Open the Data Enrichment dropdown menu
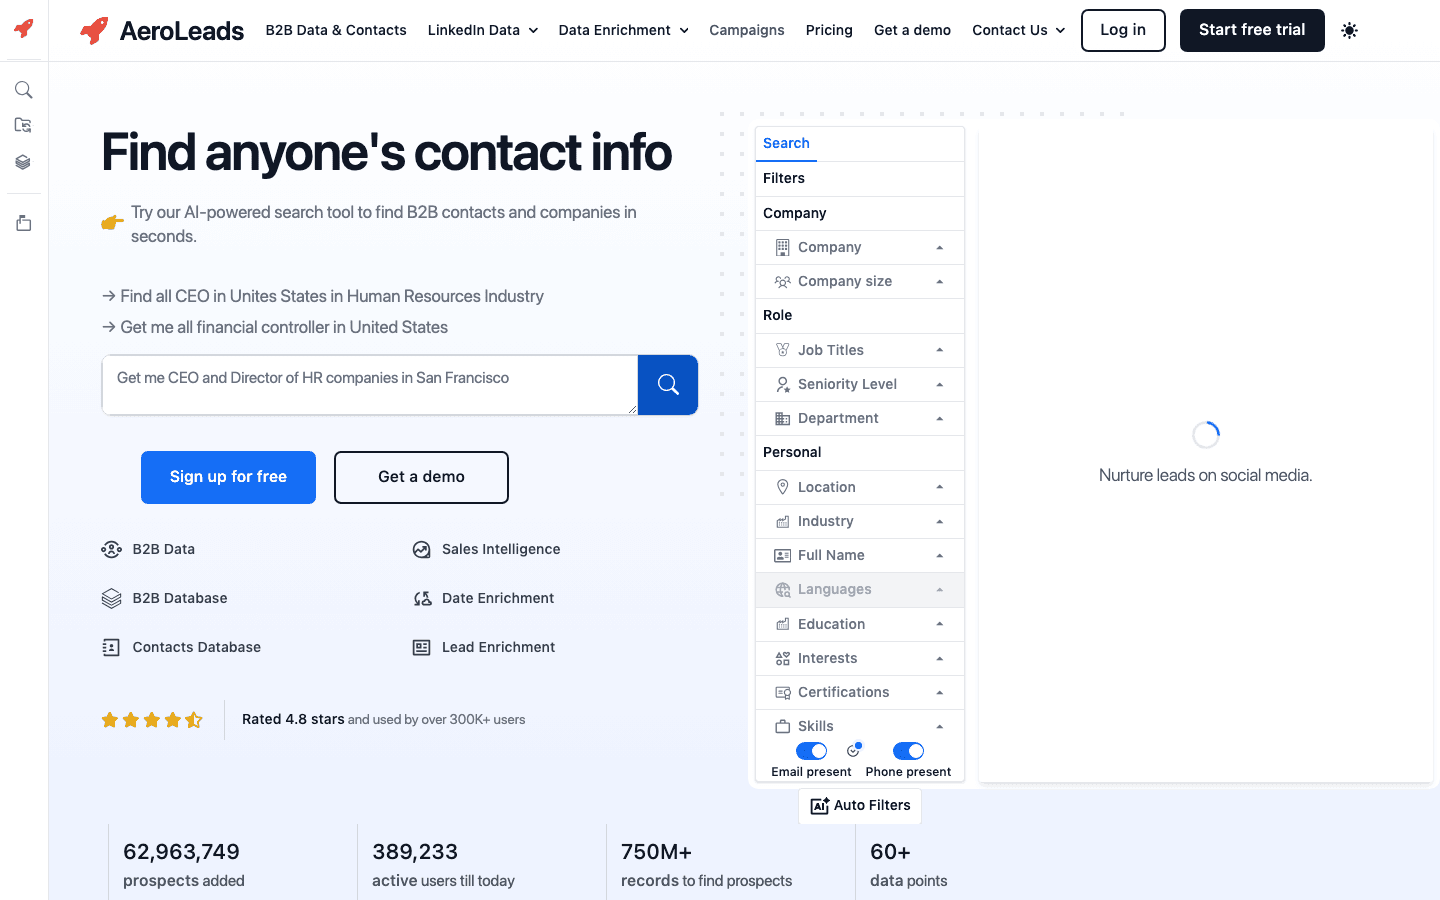1440x900 pixels. tap(624, 30)
